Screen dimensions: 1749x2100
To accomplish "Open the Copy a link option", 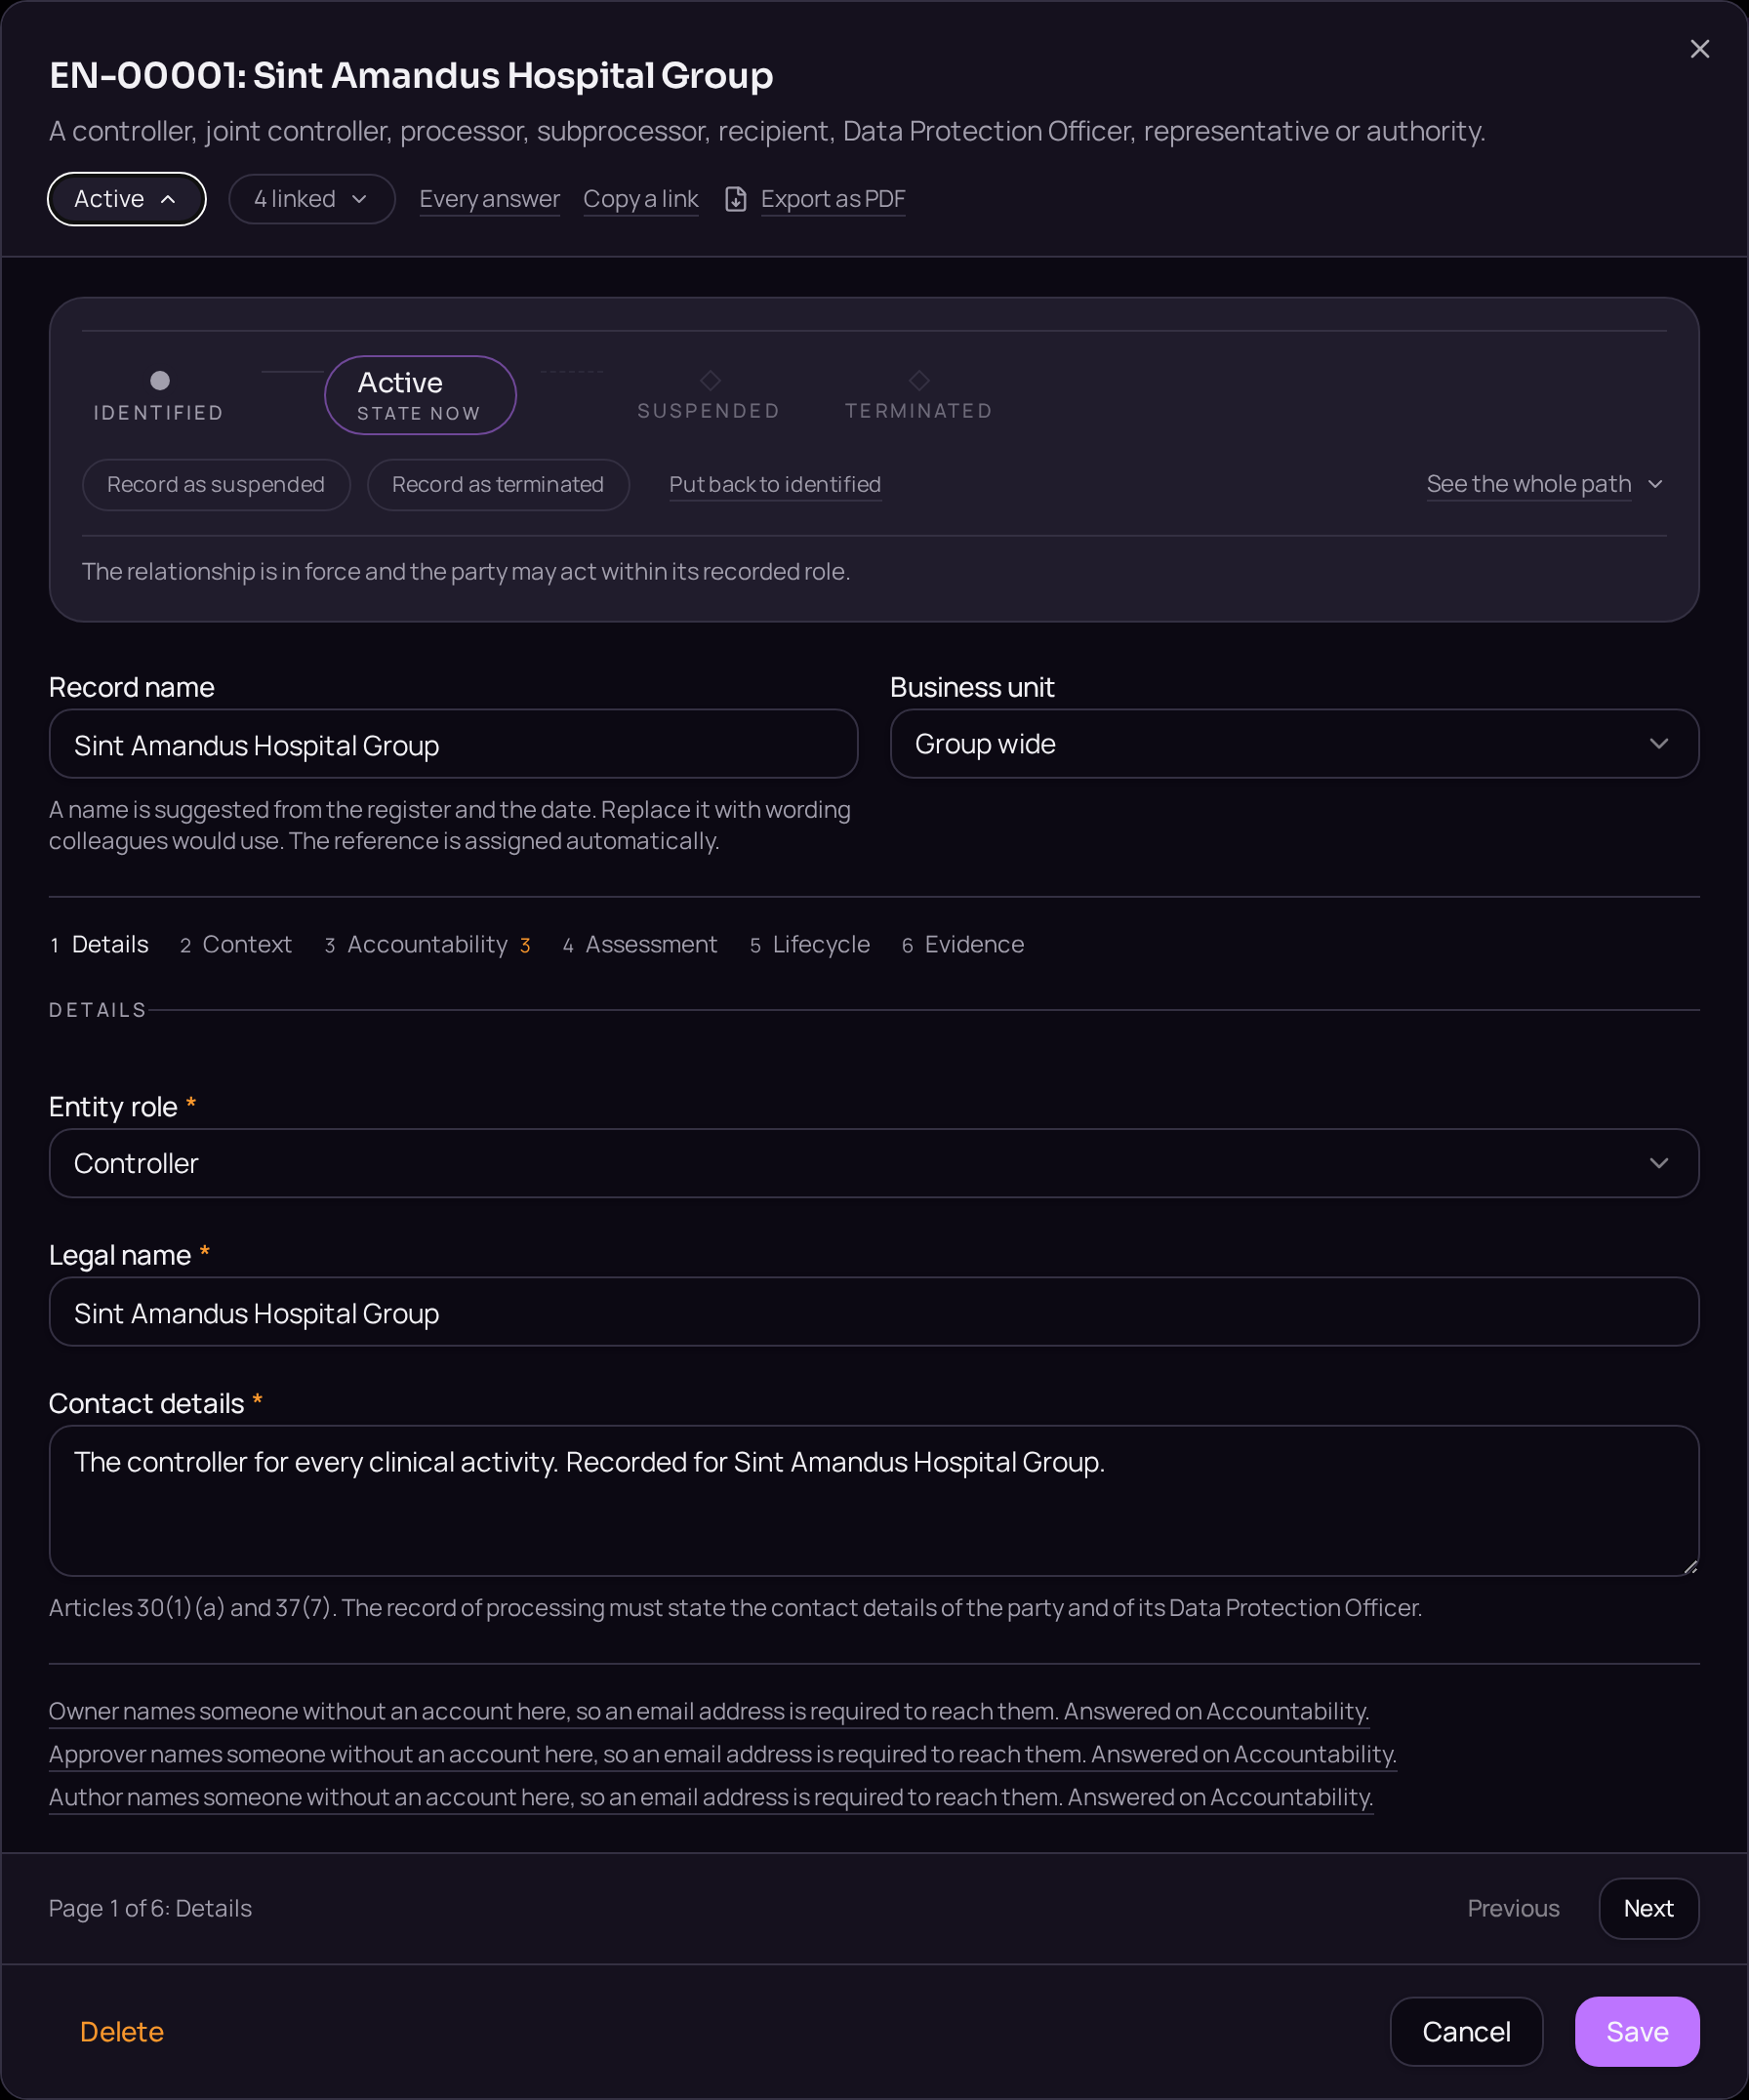I will pos(640,199).
